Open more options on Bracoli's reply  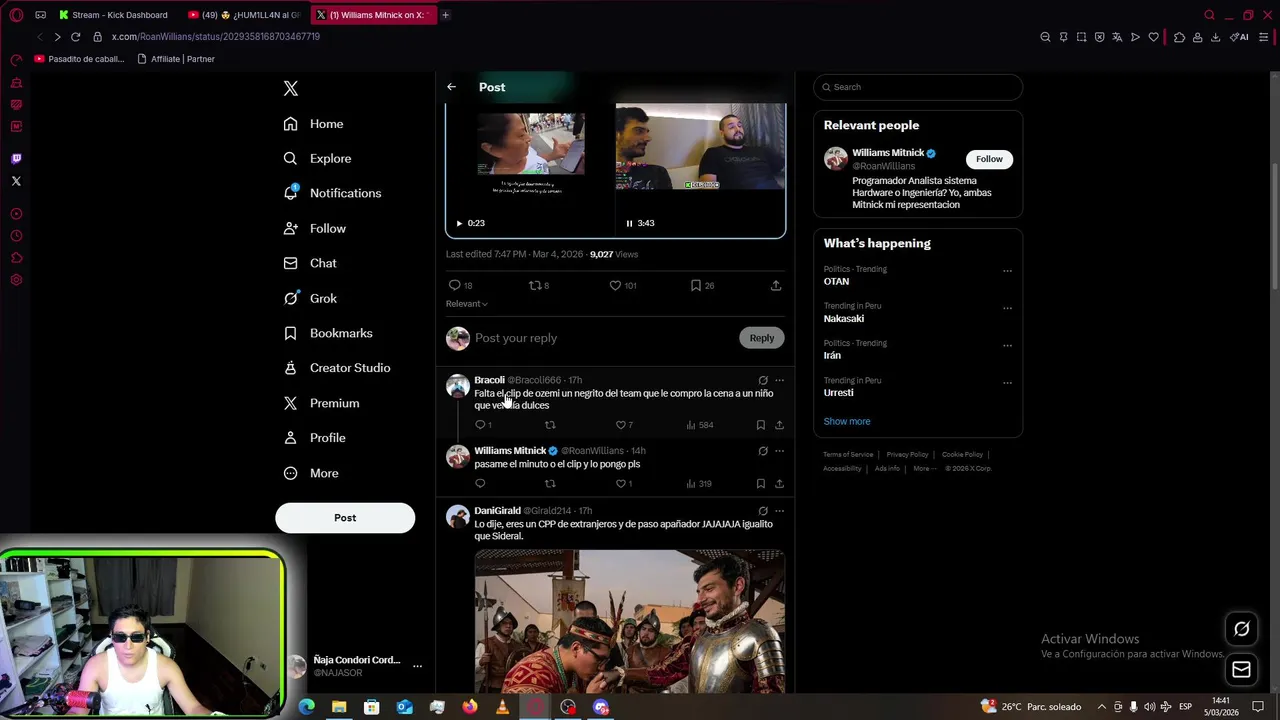780,380
